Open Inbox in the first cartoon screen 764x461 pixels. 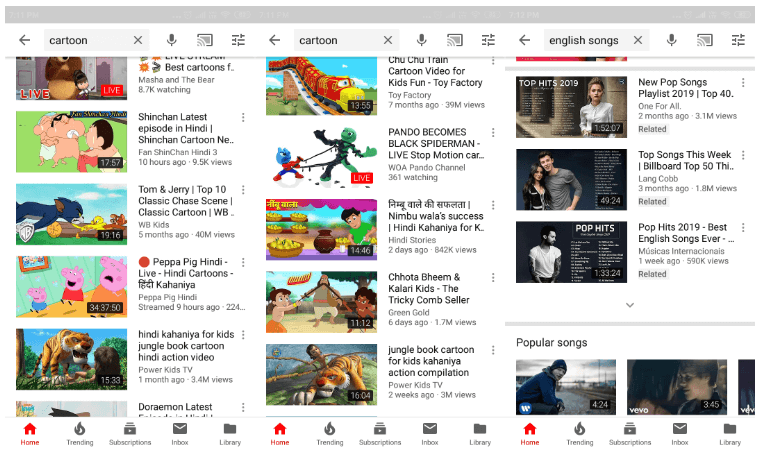click(180, 434)
